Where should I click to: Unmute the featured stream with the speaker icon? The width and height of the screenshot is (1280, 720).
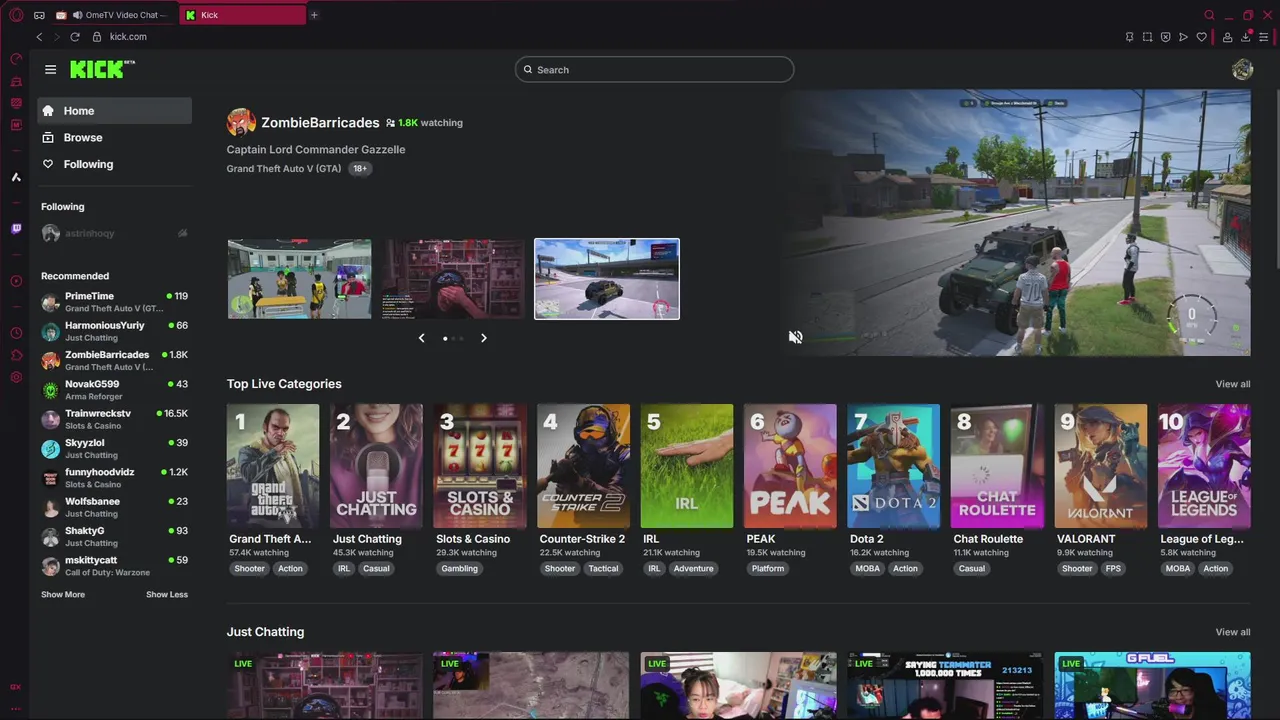[795, 337]
